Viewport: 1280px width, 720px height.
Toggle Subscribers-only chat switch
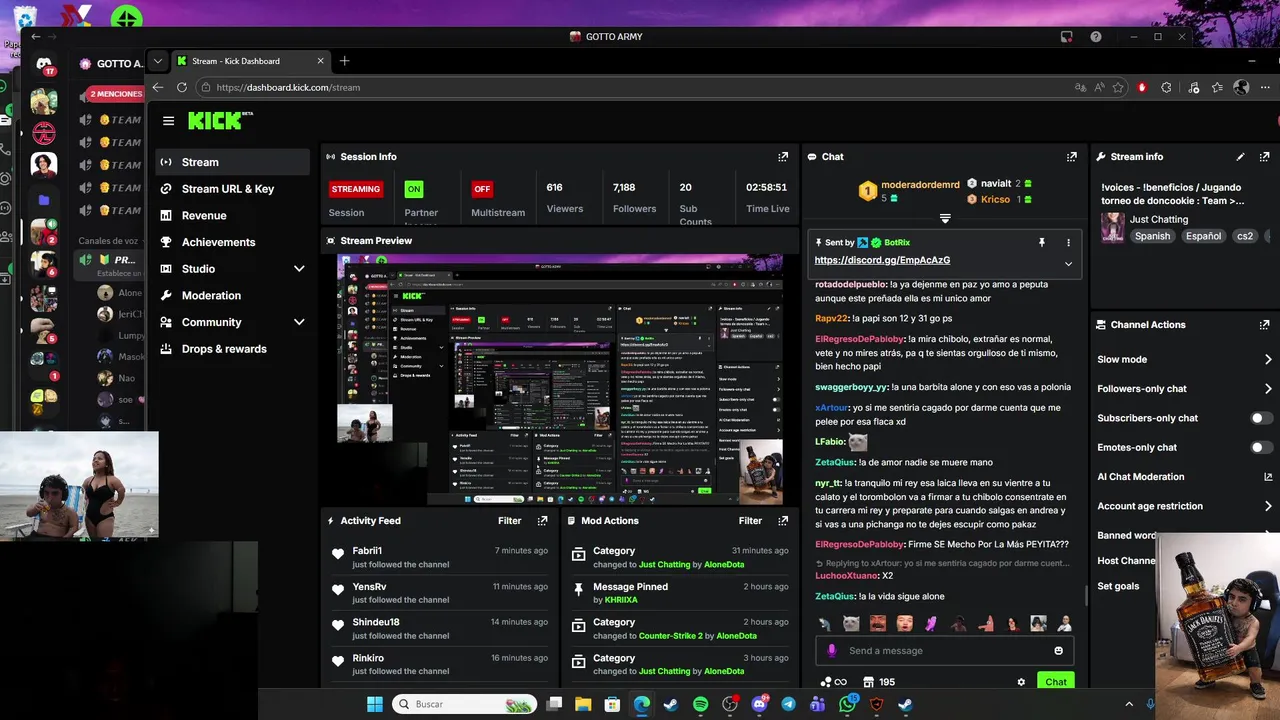point(1262,418)
